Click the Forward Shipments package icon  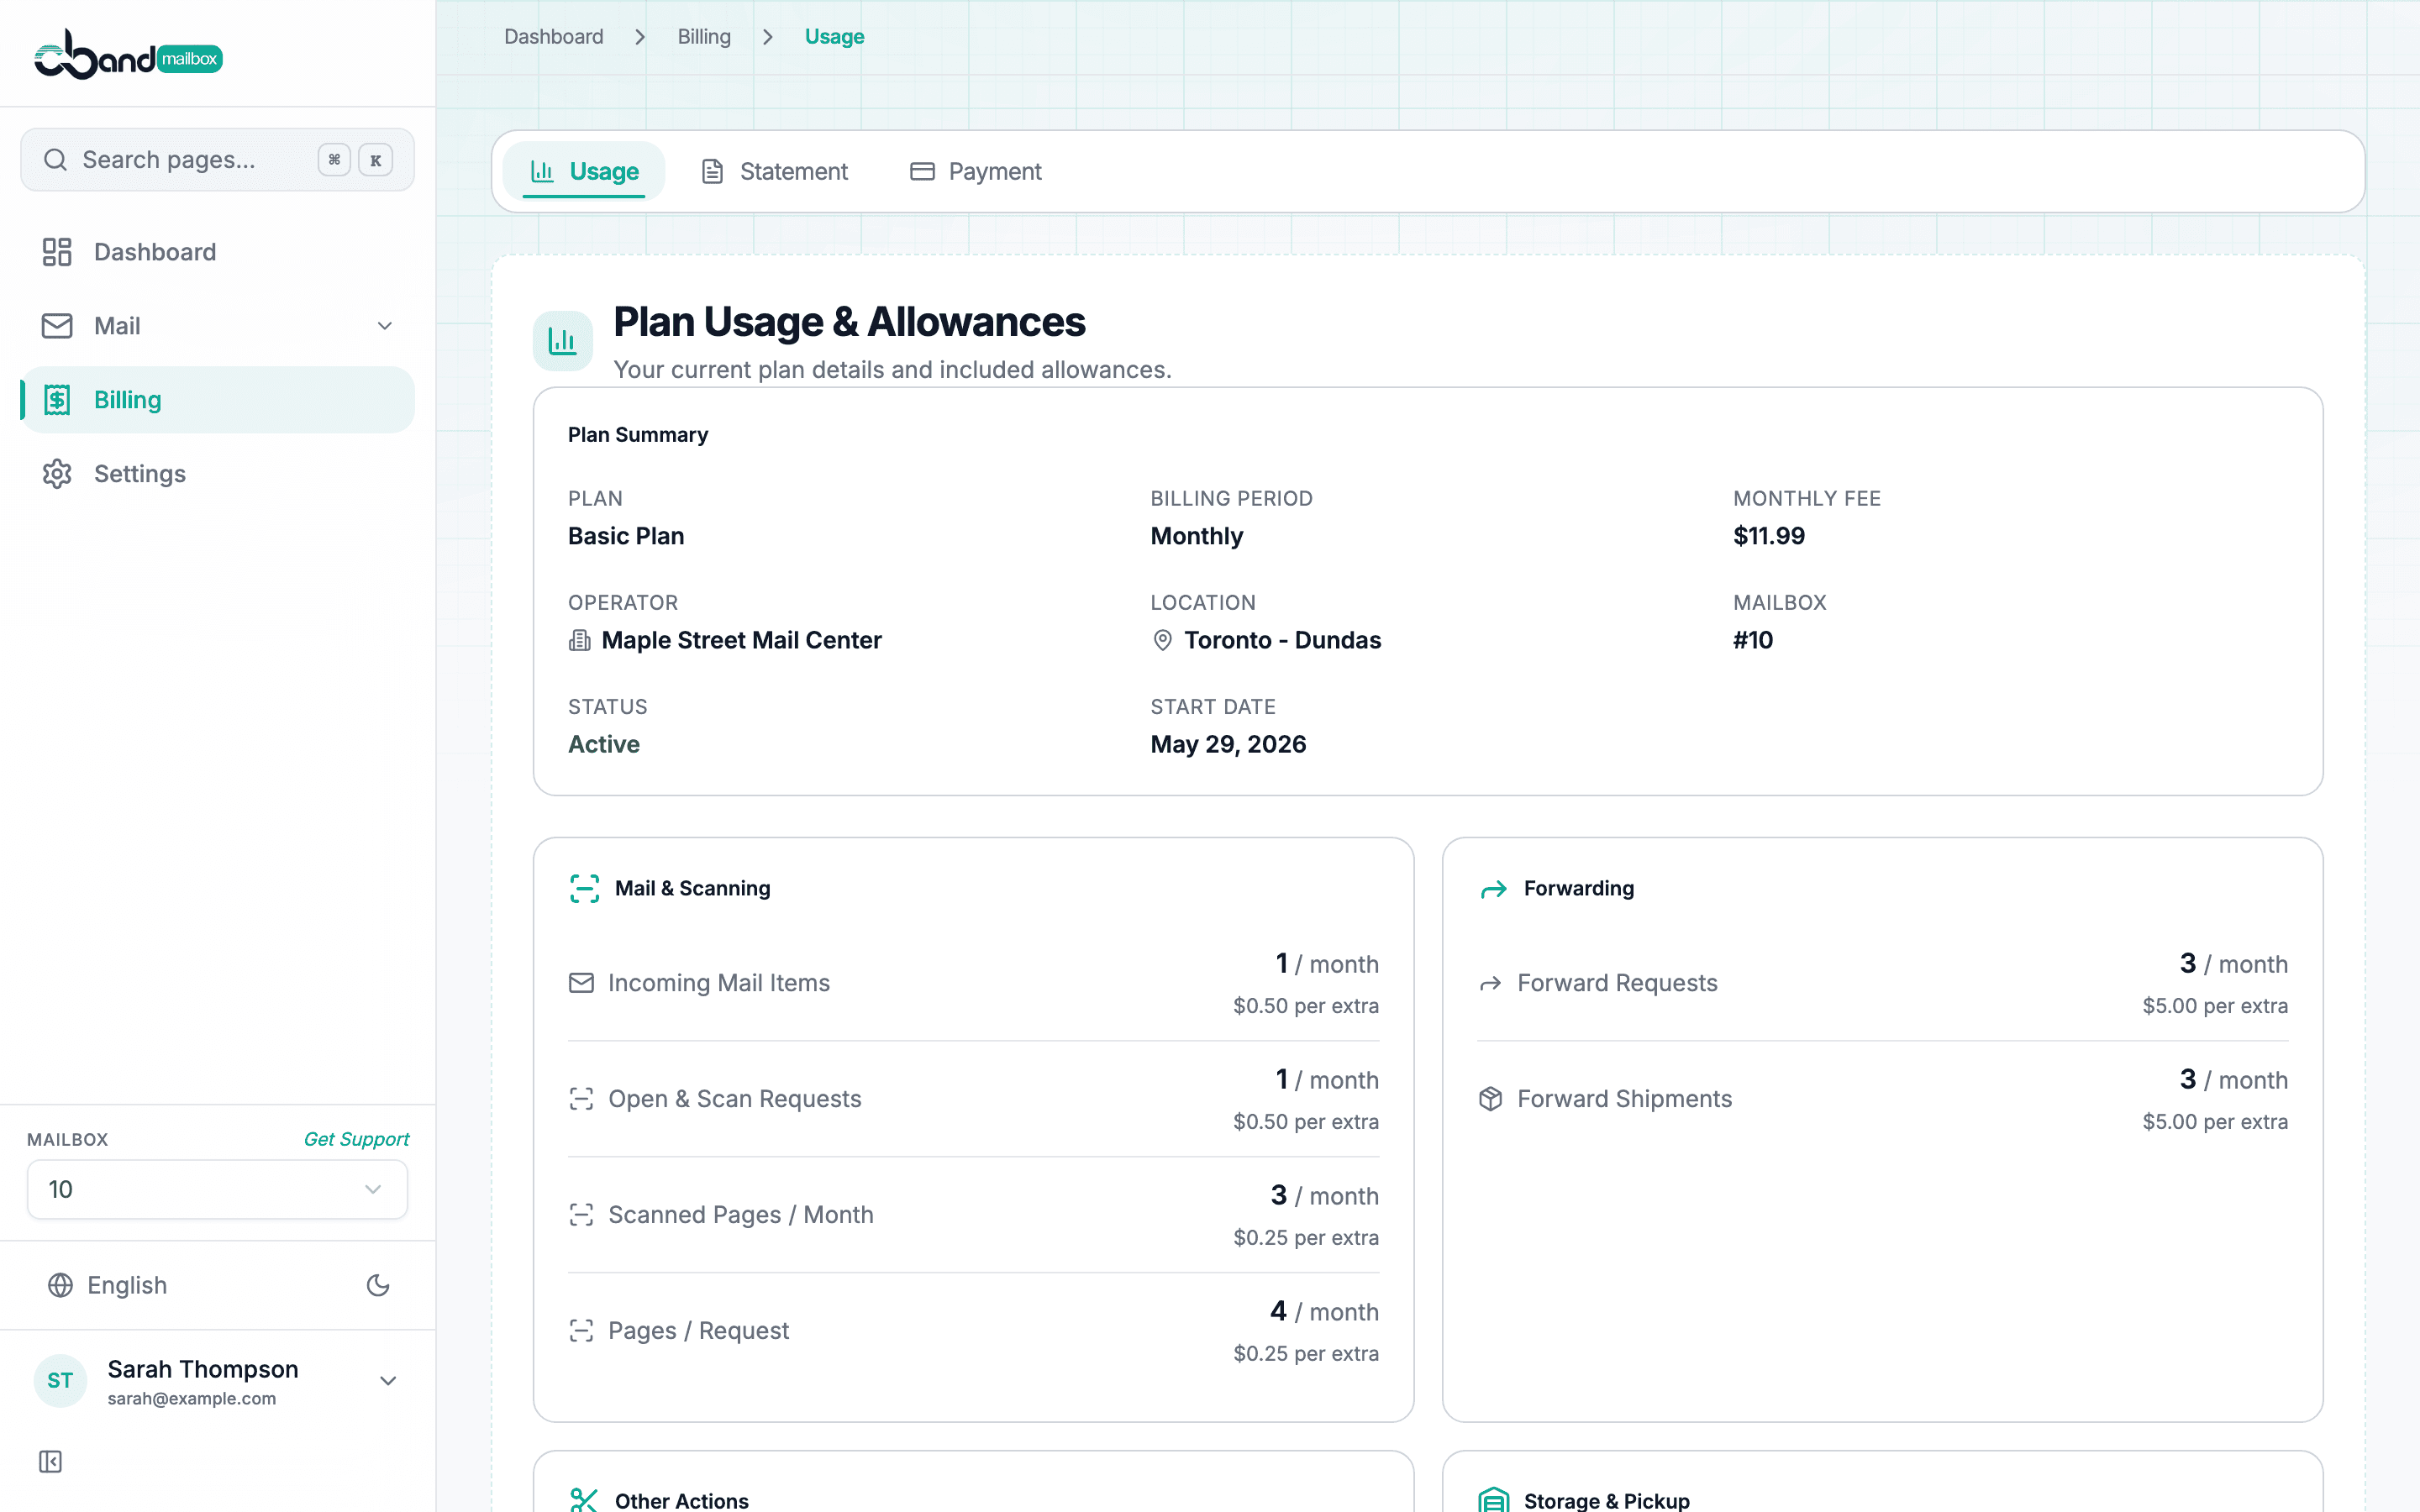point(1491,1099)
